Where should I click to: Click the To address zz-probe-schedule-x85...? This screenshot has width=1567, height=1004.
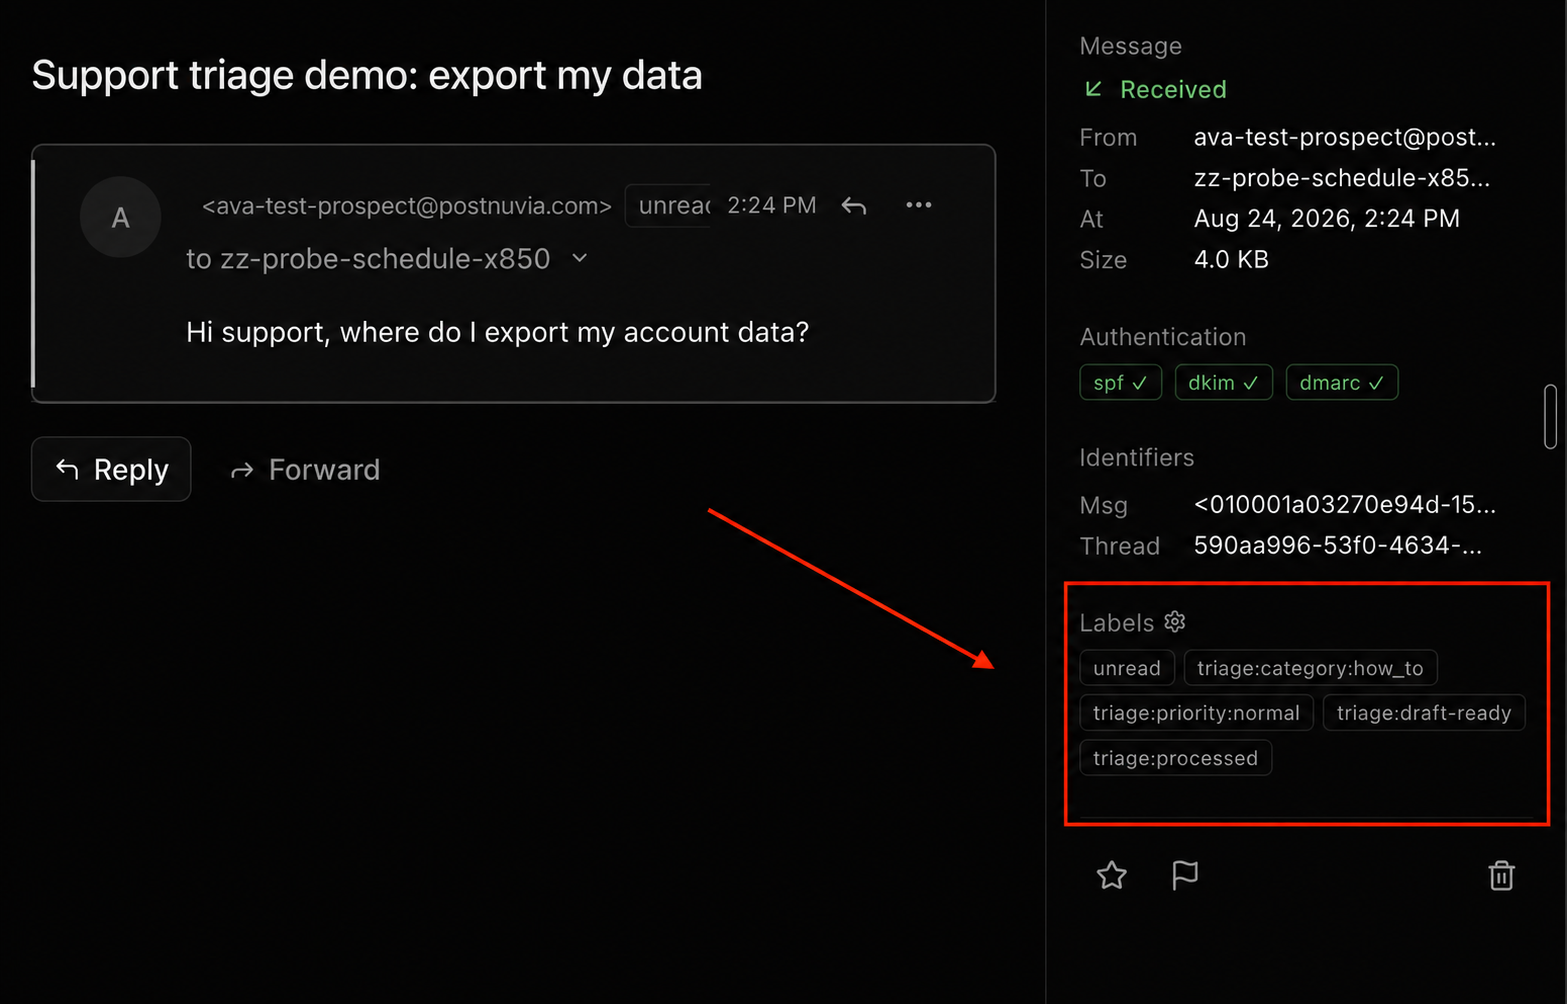tap(1342, 178)
